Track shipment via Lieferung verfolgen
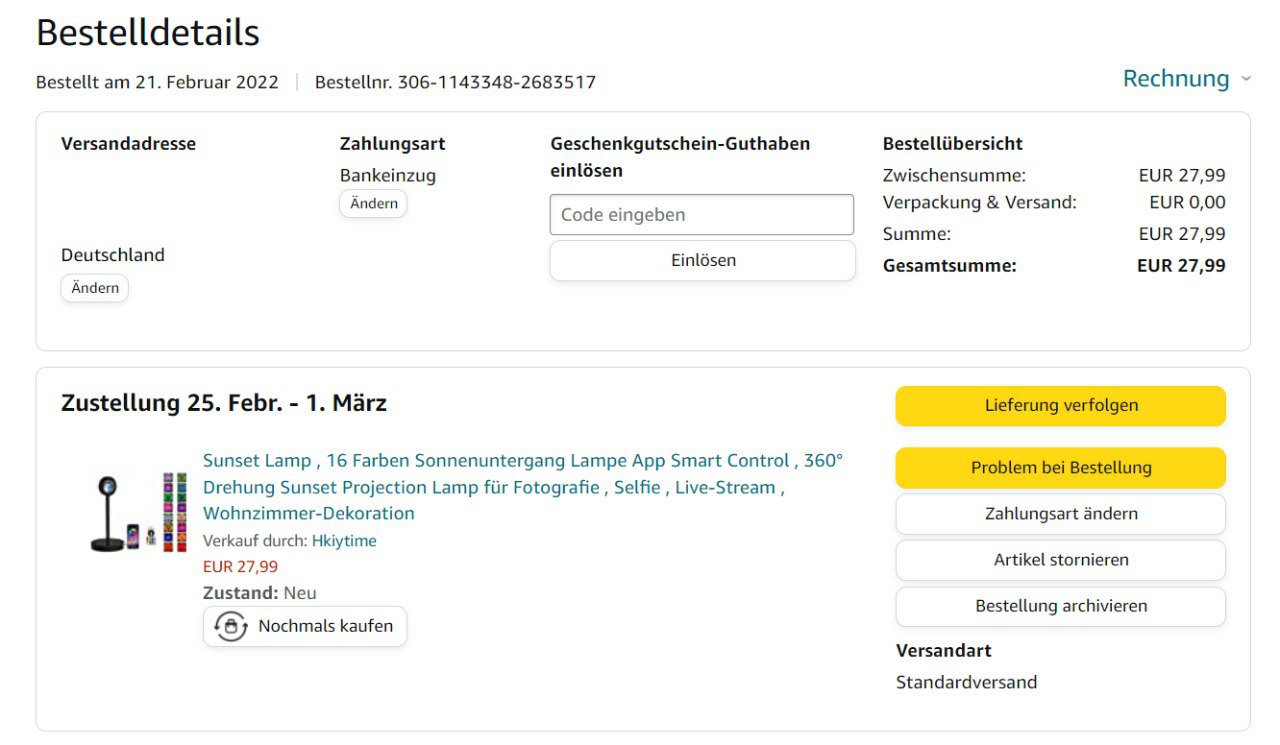 [x=1060, y=406]
